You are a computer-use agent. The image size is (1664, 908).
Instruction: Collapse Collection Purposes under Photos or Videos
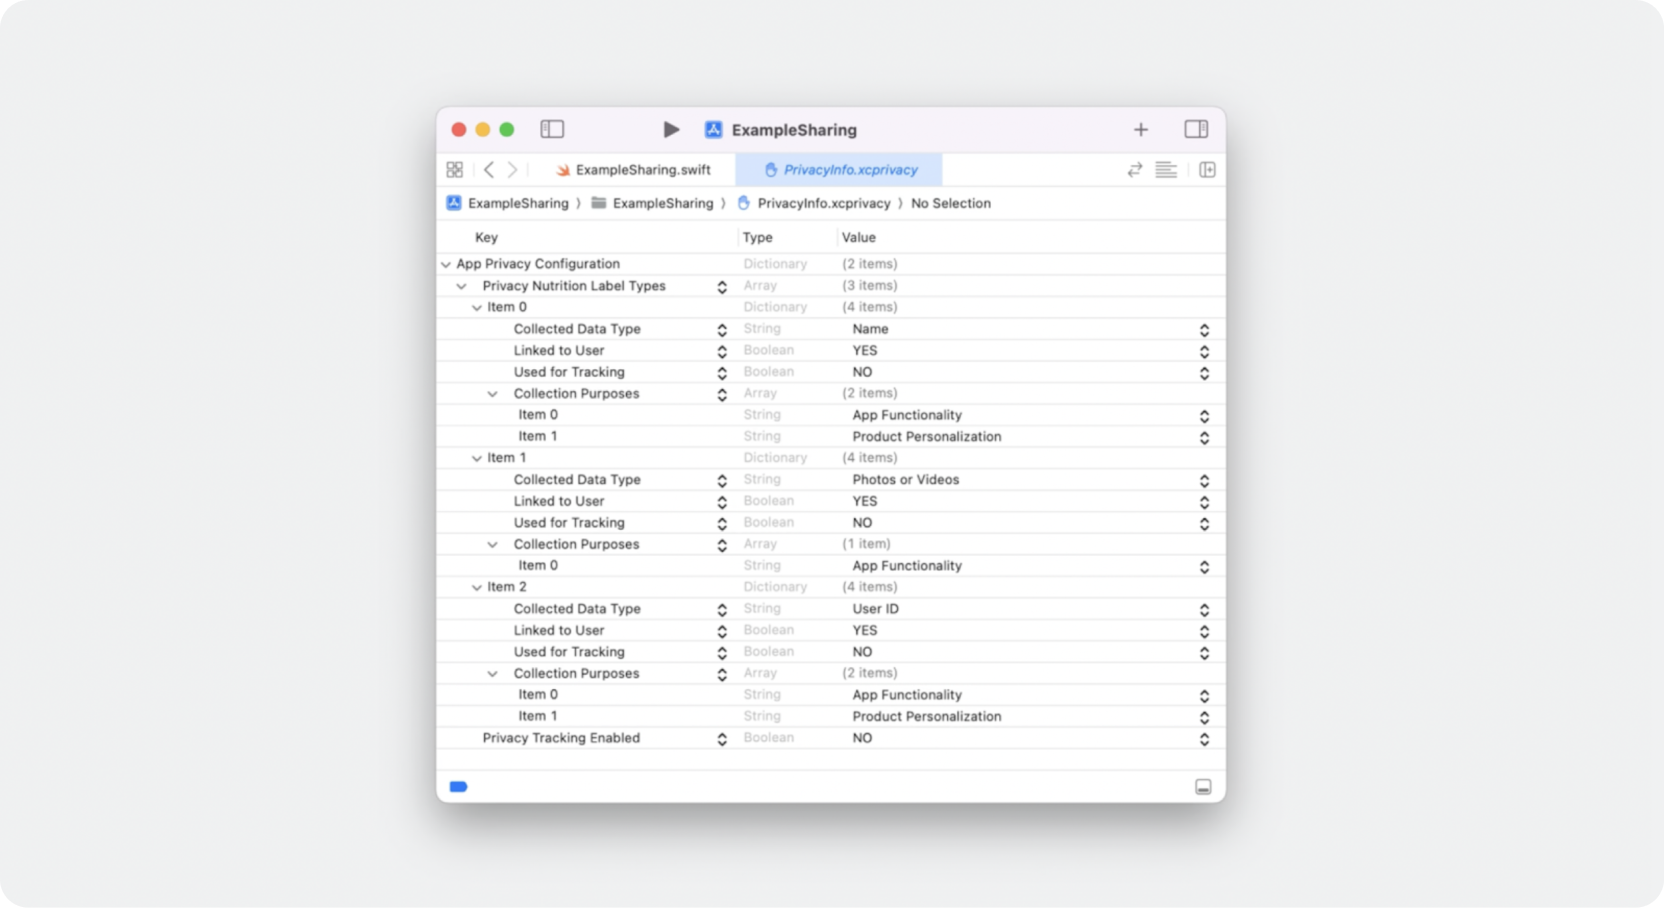tap(492, 545)
